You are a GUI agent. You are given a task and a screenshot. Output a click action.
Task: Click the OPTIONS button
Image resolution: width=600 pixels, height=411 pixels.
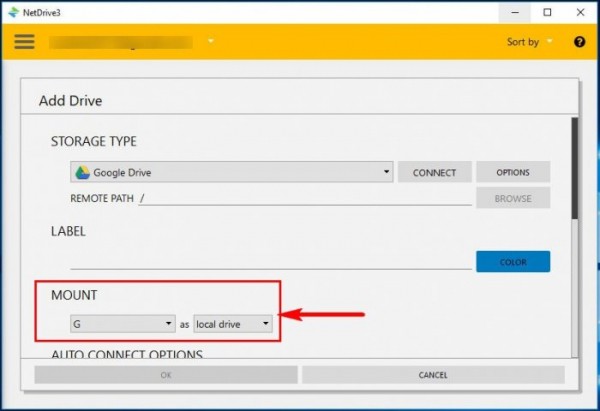tap(513, 172)
